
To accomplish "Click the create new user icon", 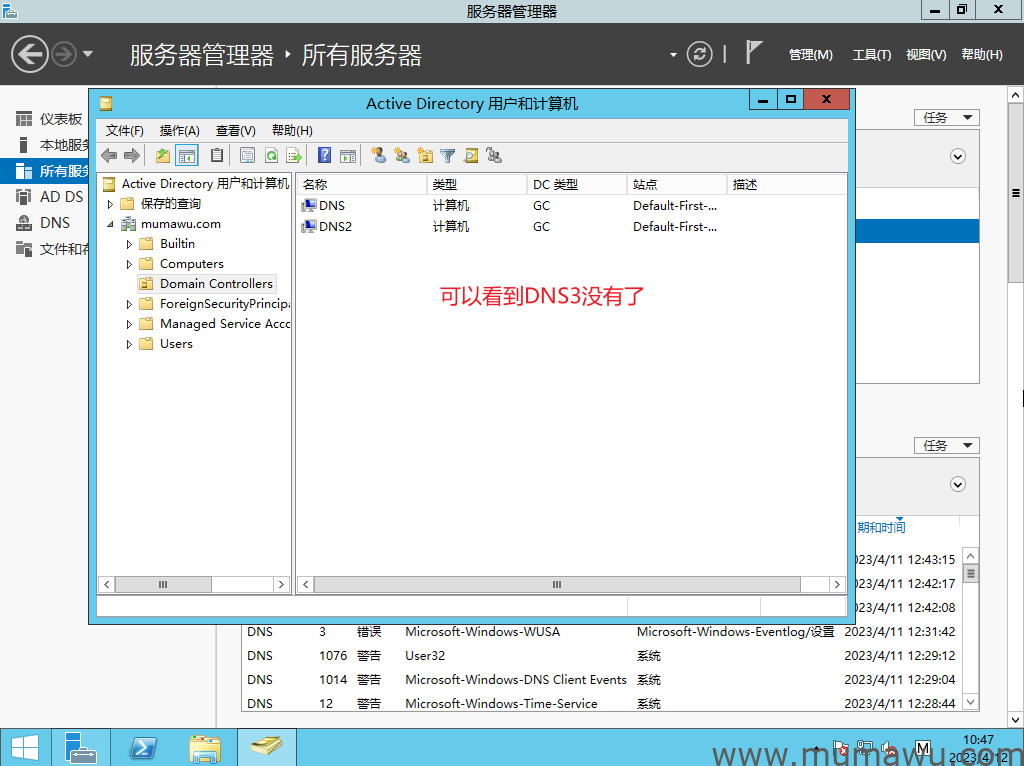I will (x=378, y=155).
